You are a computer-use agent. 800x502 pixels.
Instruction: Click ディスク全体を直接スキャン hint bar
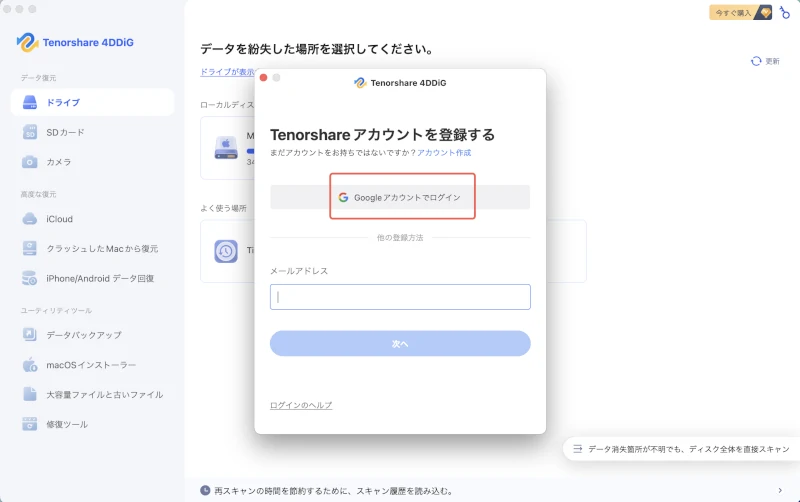[x=682, y=449]
